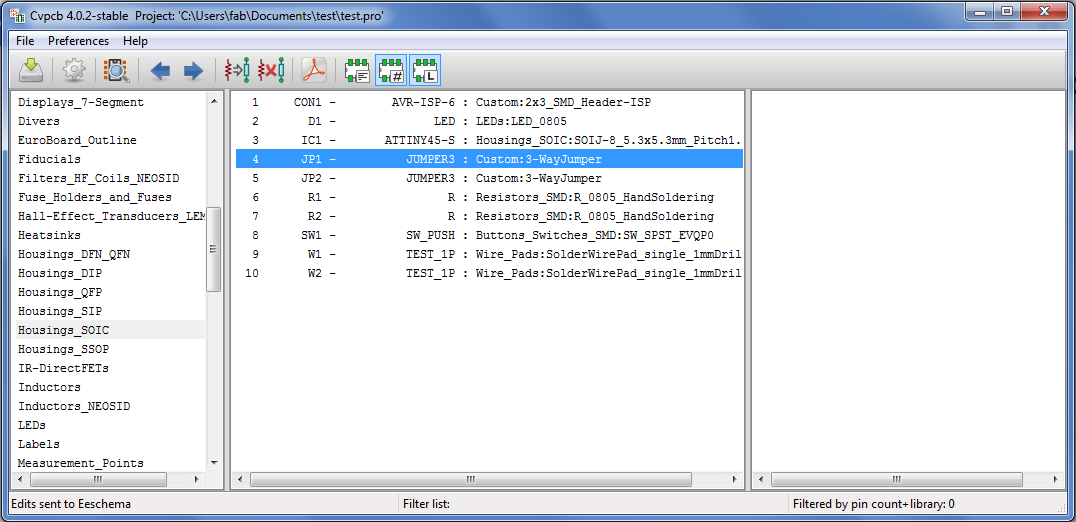Toggle filter footprints by library
The image size is (1076, 522).
[425, 70]
